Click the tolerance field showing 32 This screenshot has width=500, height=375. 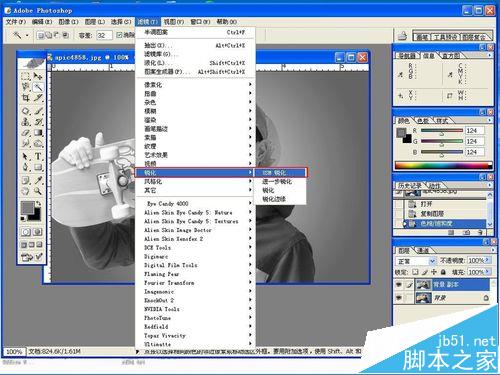coord(104,35)
